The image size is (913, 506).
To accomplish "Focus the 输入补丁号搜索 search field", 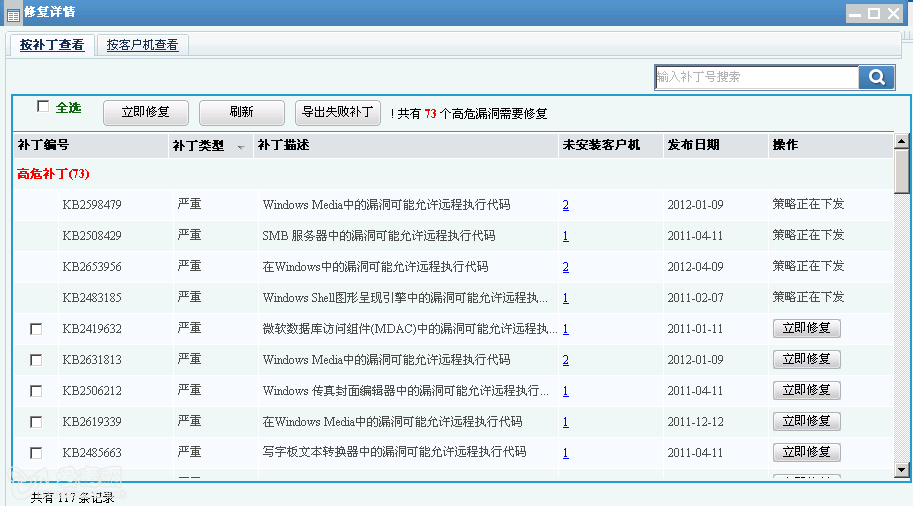I will (756, 77).
